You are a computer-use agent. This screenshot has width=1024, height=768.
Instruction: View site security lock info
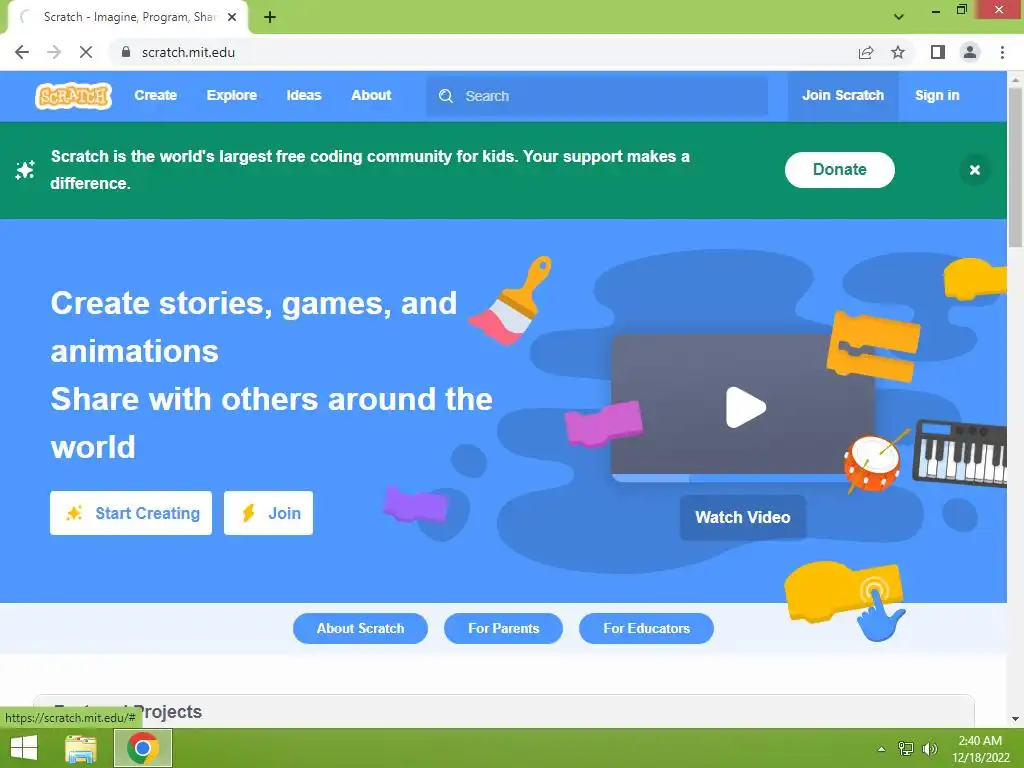126,52
